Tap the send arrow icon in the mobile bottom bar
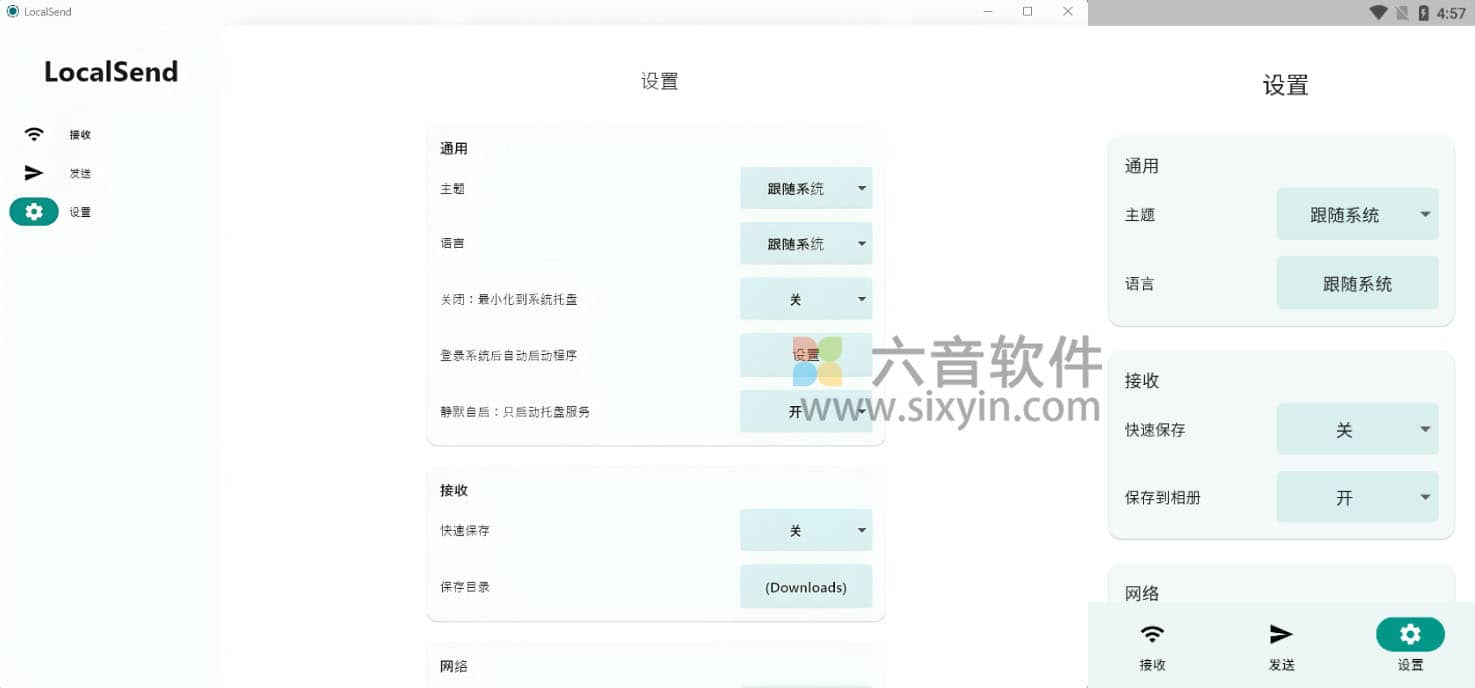Viewport: 1475px width, 688px height. (1281, 633)
